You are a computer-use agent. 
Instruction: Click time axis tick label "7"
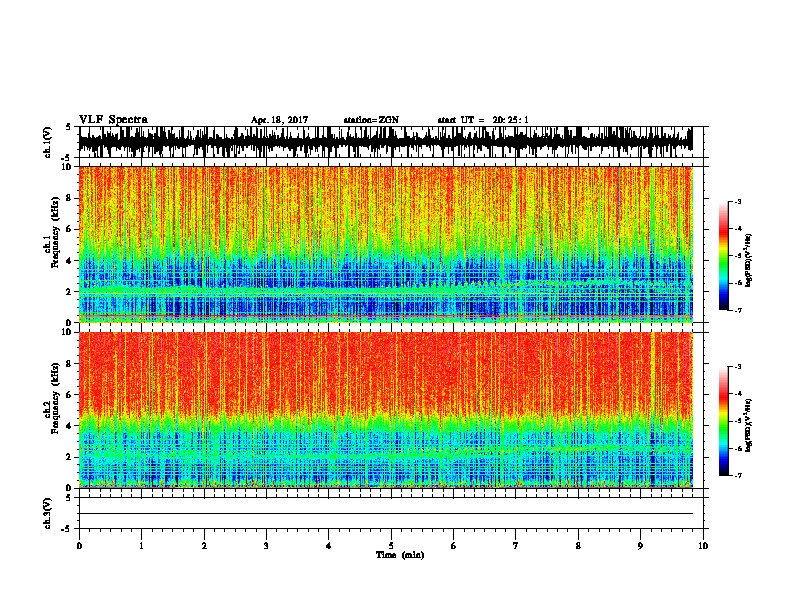coord(516,545)
